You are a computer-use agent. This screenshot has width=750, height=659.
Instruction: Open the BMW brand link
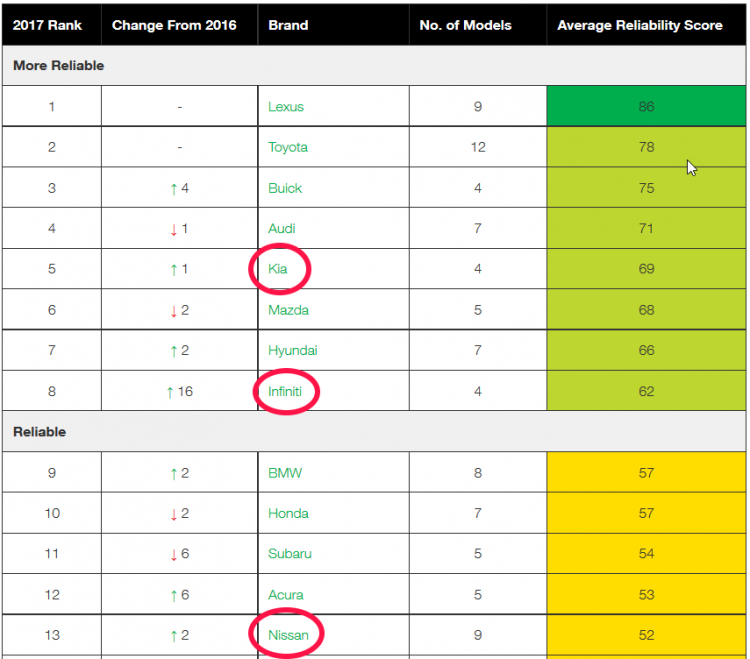tap(285, 473)
